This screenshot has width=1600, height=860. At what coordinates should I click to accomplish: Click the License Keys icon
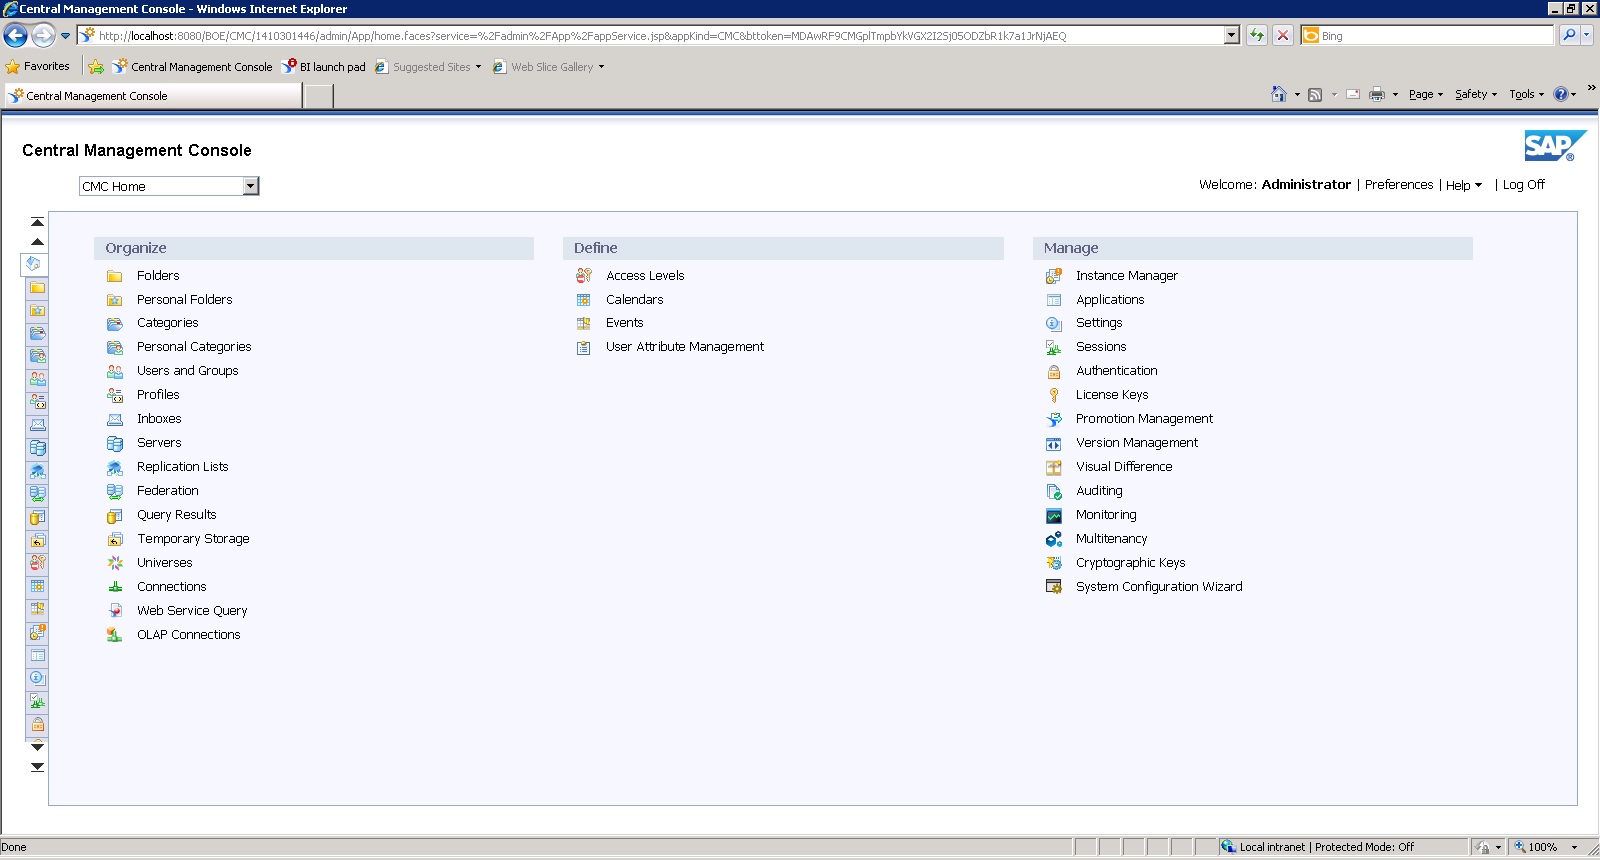tap(1053, 395)
